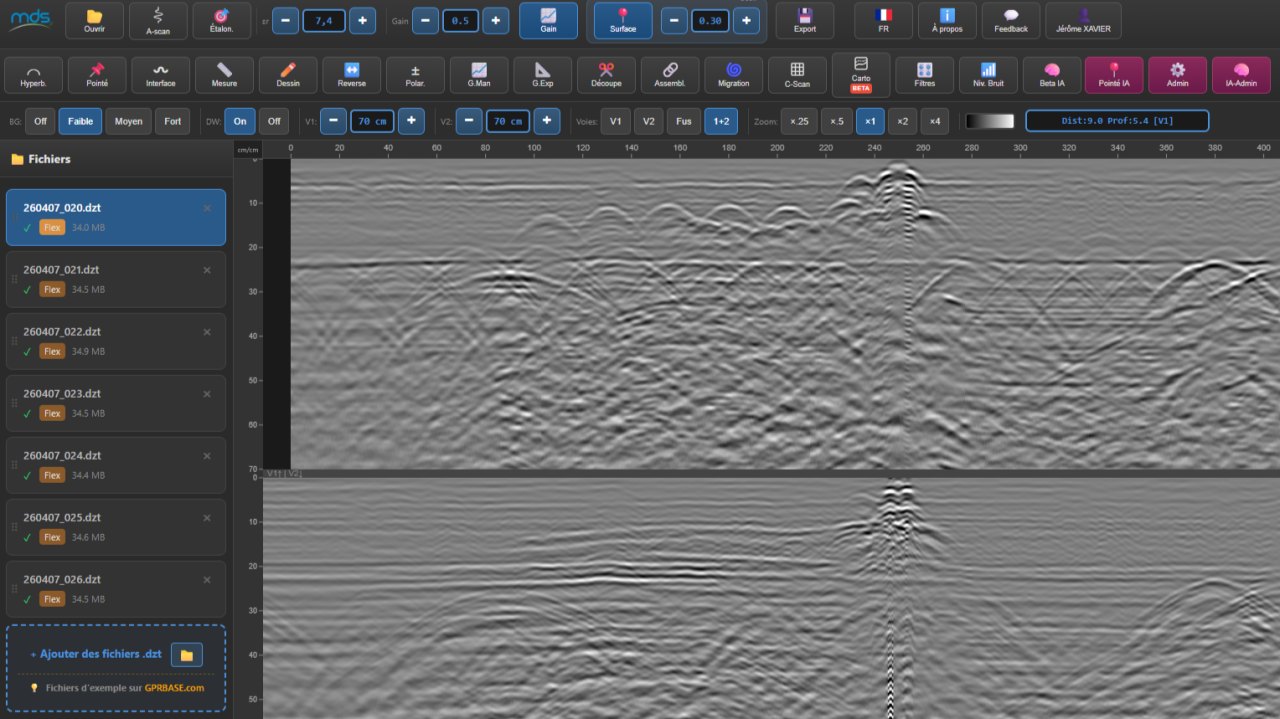The width and height of the screenshot is (1280, 719).
Task: Open the Migration spiral tool
Action: 733,75
